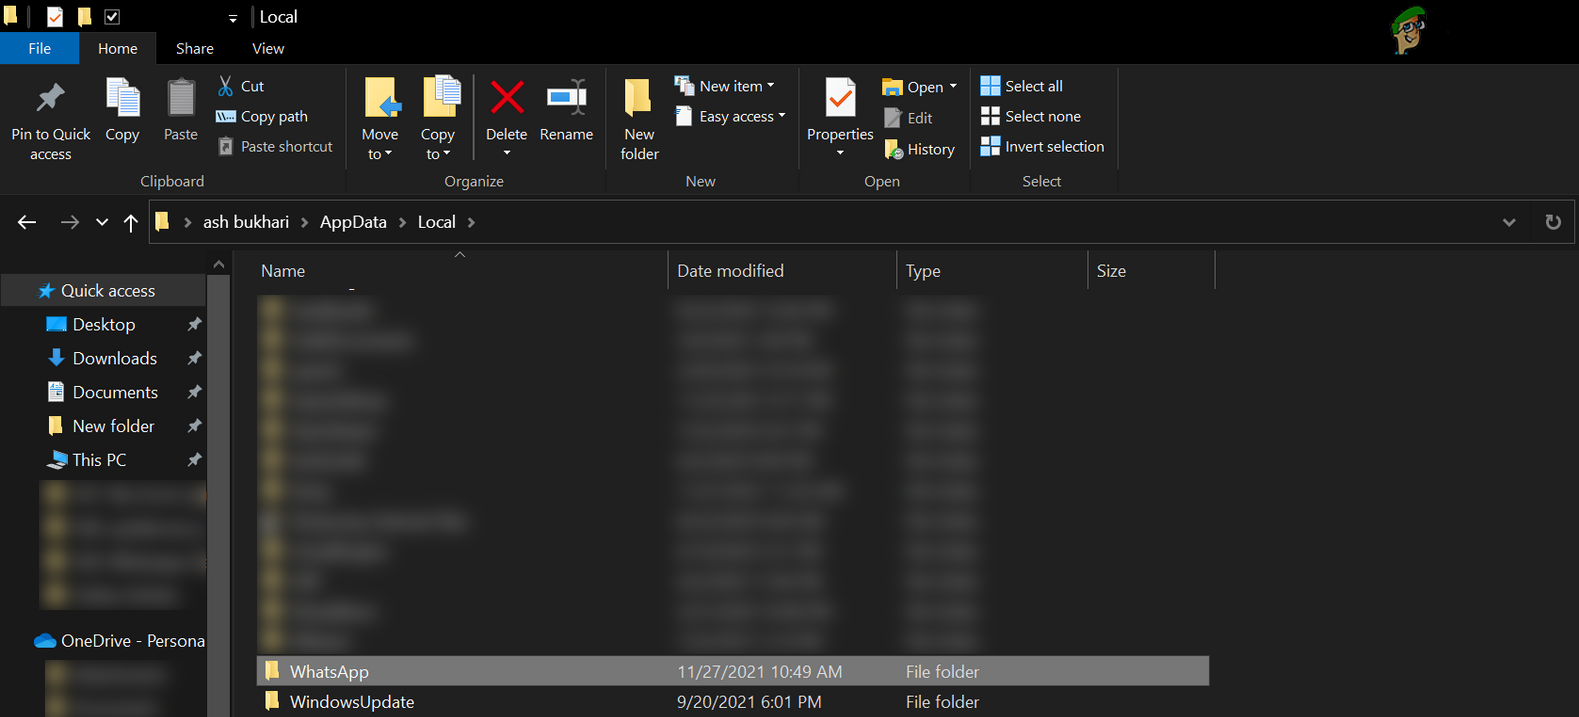This screenshot has width=1579, height=717.
Task: Open the Copy to menu
Action: point(438,118)
